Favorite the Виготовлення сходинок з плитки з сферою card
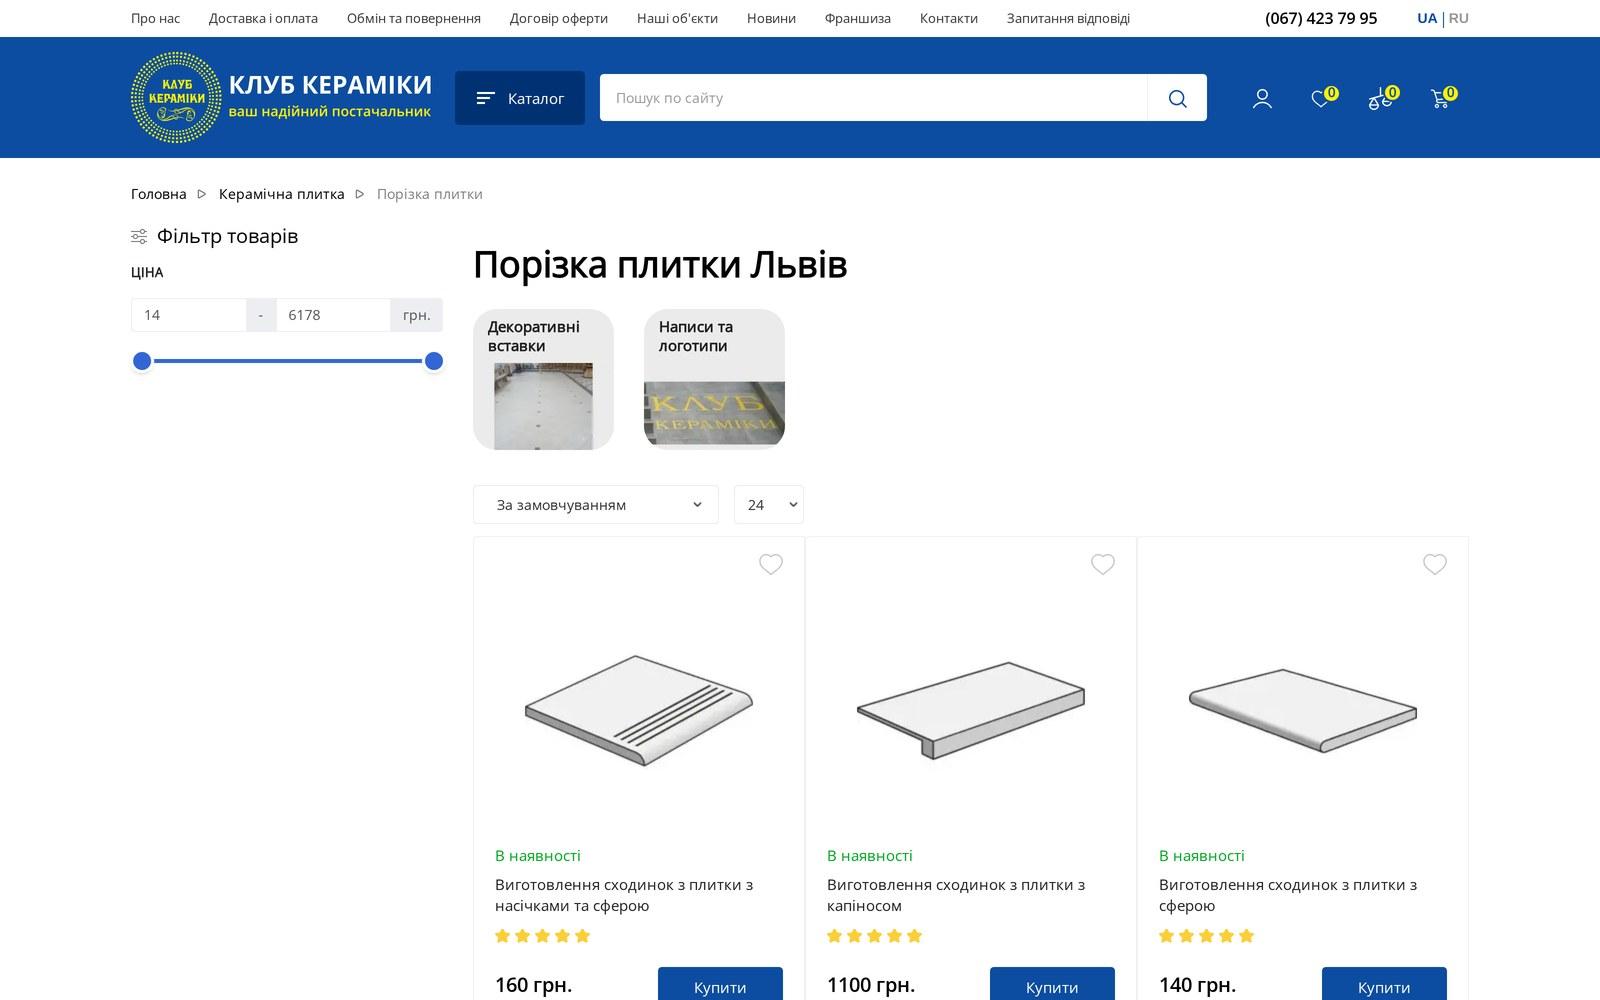Screen dimensions: 1600x1000 1435,564
